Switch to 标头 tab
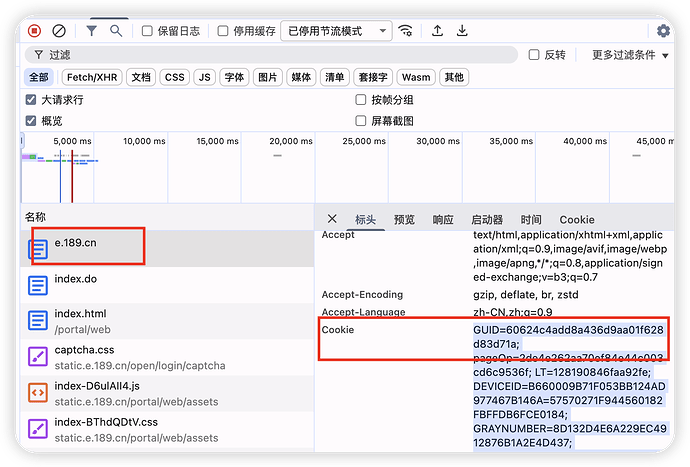This screenshot has width=690, height=467. (x=365, y=220)
